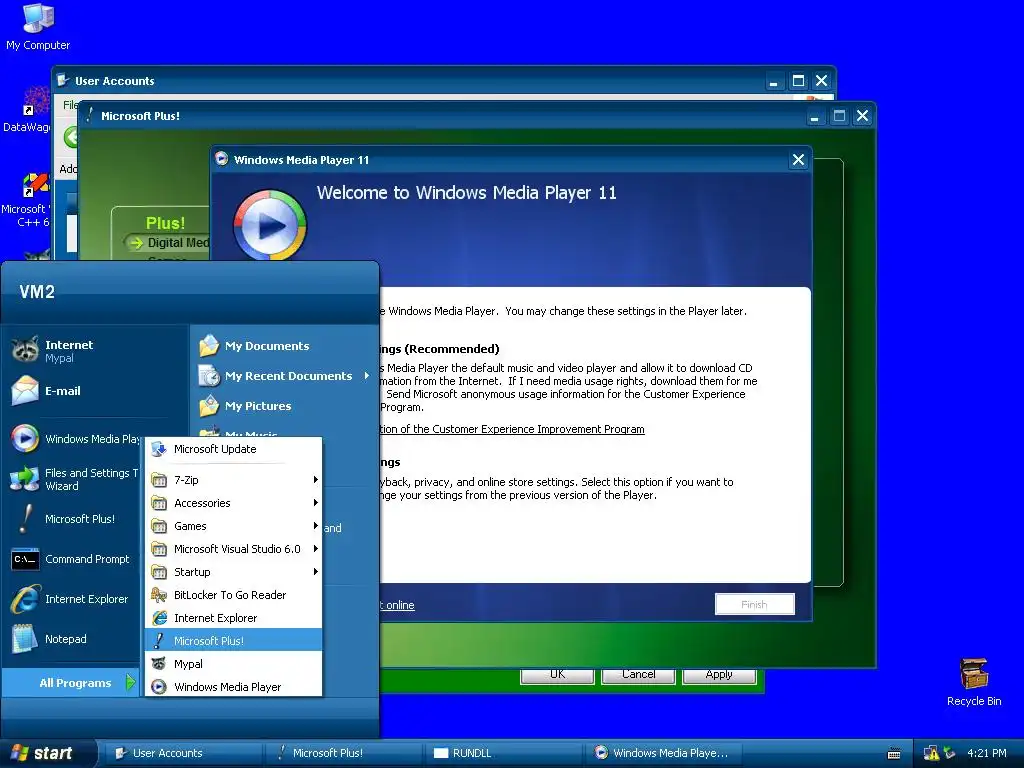Screen dimensions: 1024x768
Task: Click security alert shield tray icon
Action: (x=931, y=753)
